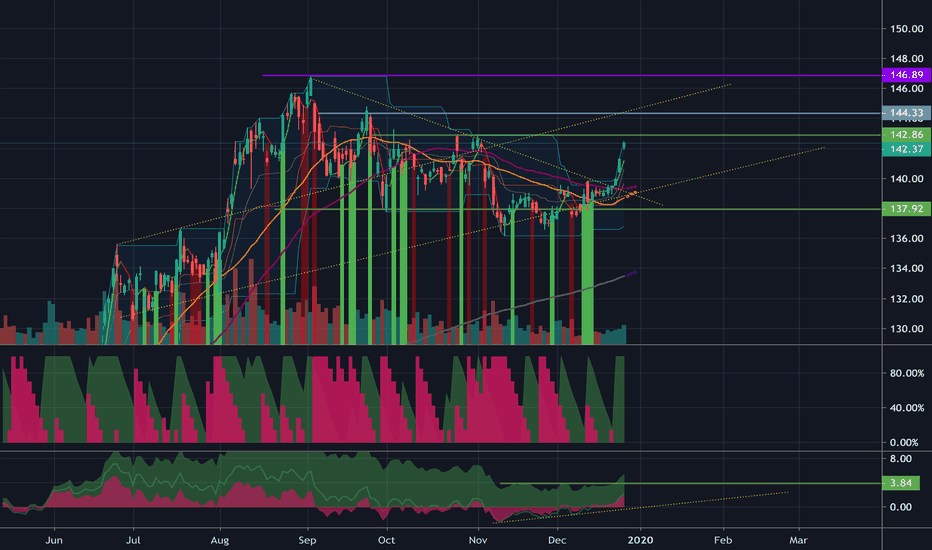Click the 144.33 price level label
This screenshot has height=550, width=932.
pyautogui.click(x=906, y=113)
